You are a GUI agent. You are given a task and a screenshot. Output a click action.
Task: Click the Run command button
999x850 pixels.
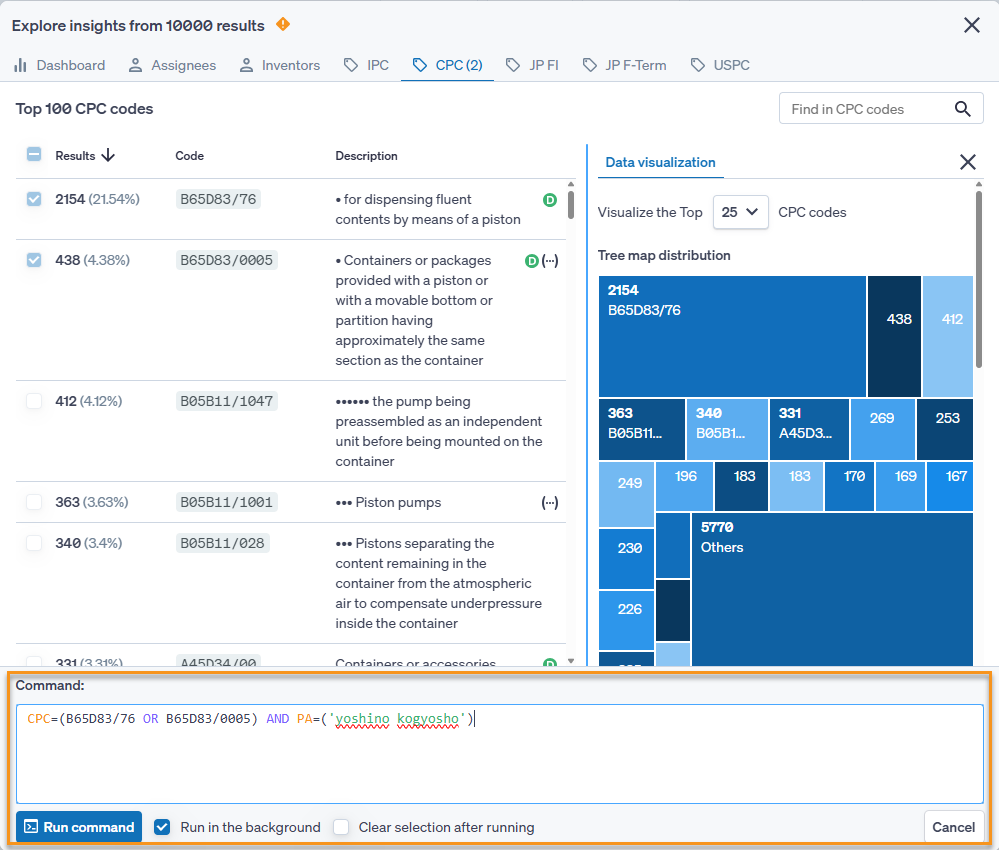coord(79,827)
